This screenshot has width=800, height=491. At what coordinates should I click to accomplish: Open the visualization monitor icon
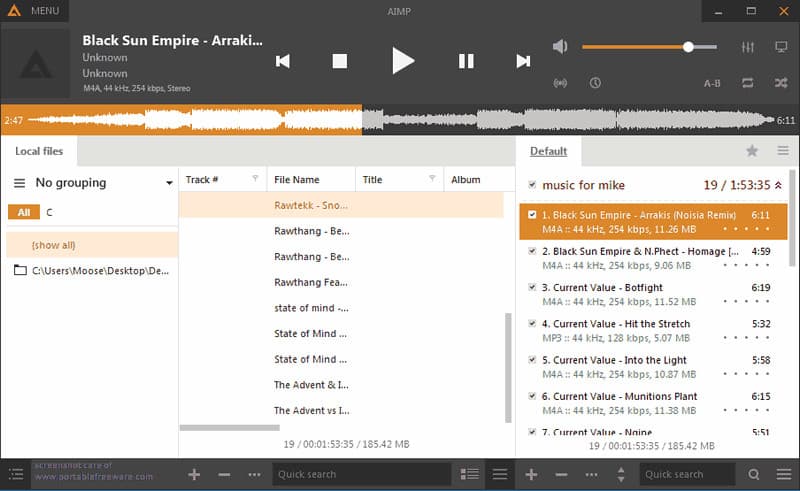[x=781, y=47]
